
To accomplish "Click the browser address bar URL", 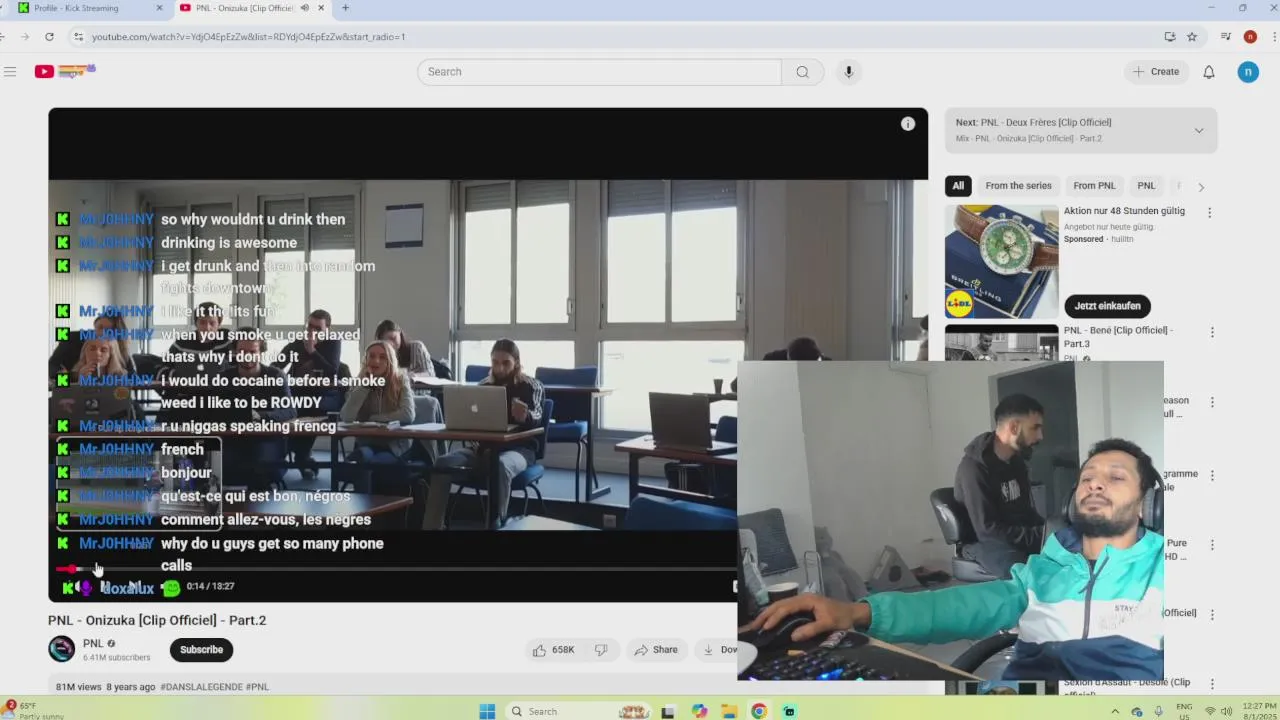I will (248, 37).
